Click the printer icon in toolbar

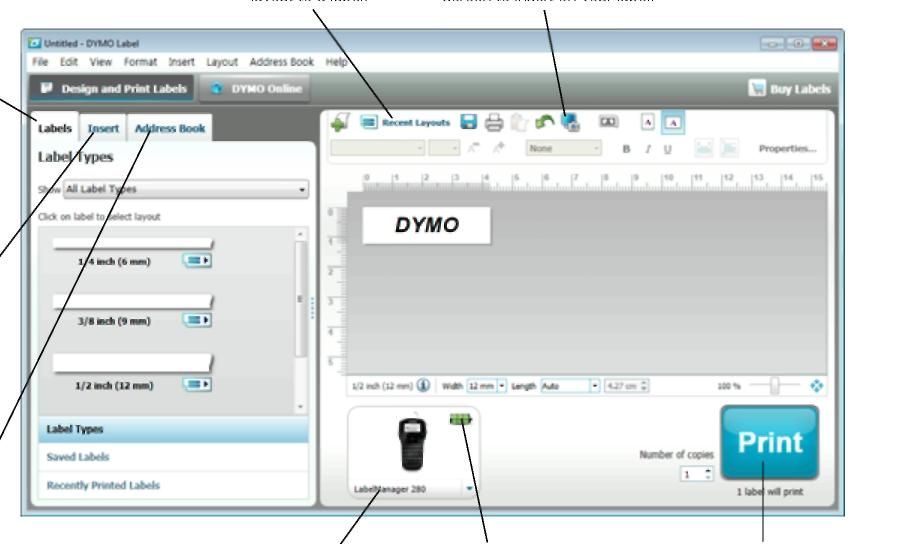coord(494,122)
